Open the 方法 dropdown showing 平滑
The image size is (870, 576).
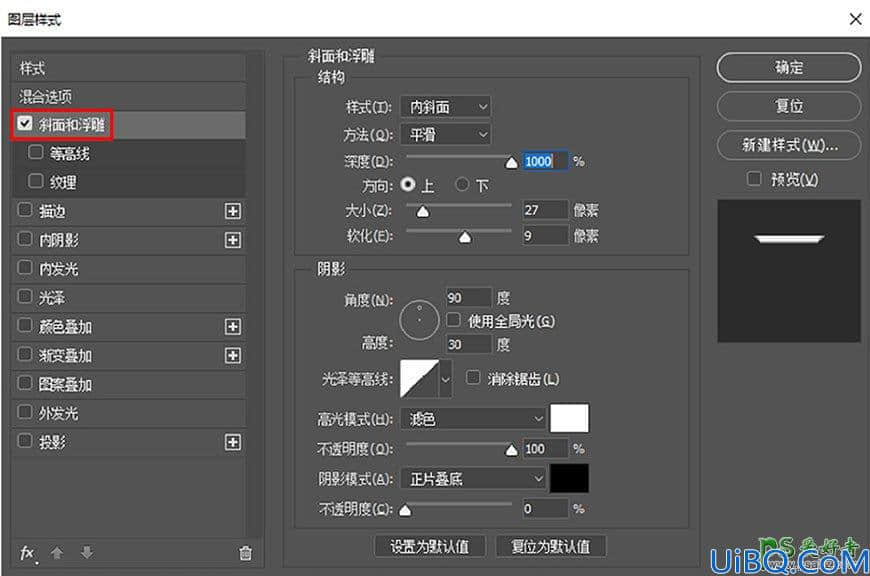pyautogui.click(x=446, y=134)
